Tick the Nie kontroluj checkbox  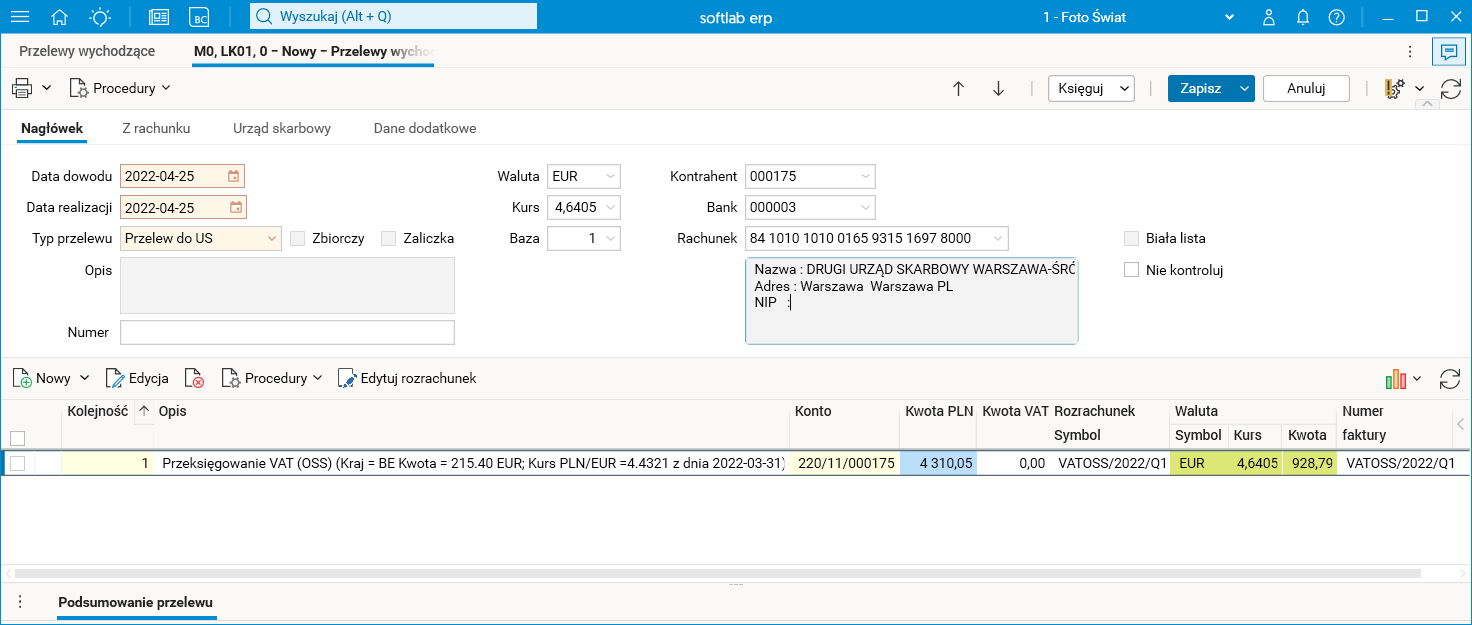(x=1132, y=270)
